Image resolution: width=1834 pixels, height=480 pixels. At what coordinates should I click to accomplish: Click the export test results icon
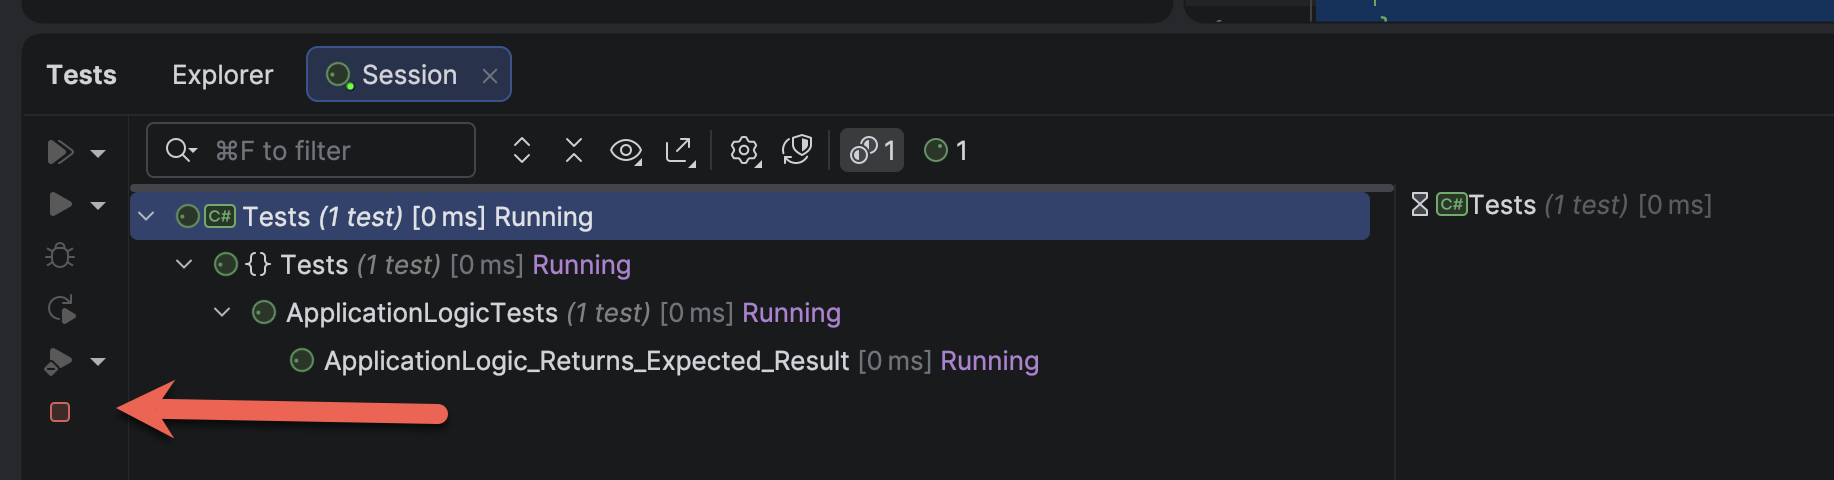coord(680,151)
